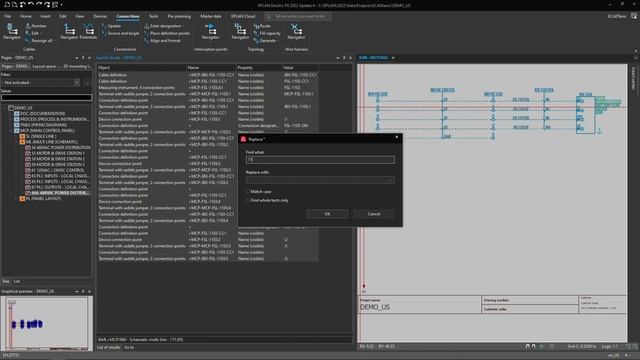Image resolution: width=640 pixels, height=360 pixels.
Task: Open the Generate dropdown in Topology
Action: (265, 40)
